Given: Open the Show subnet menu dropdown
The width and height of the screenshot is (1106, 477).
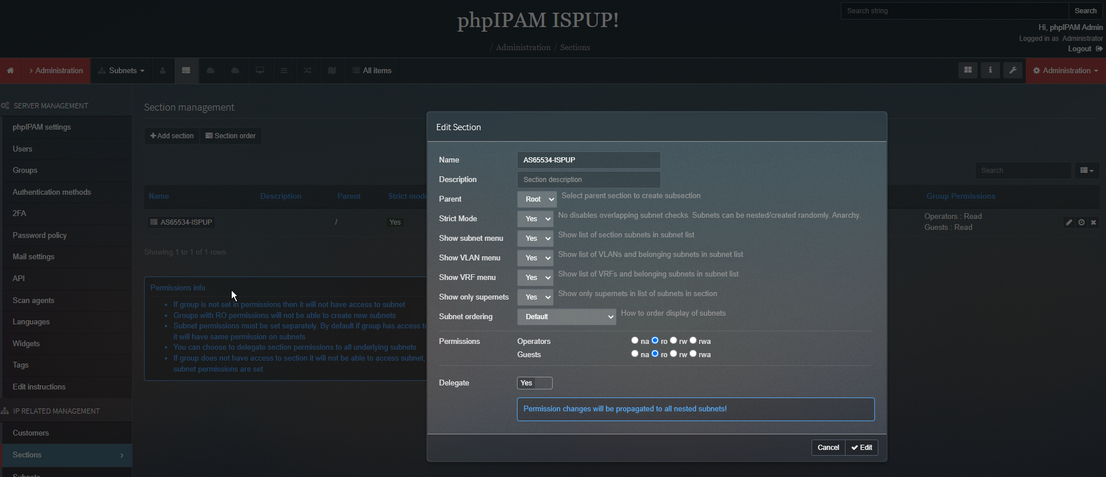Looking at the screenshot, I should tap(535, 238).
